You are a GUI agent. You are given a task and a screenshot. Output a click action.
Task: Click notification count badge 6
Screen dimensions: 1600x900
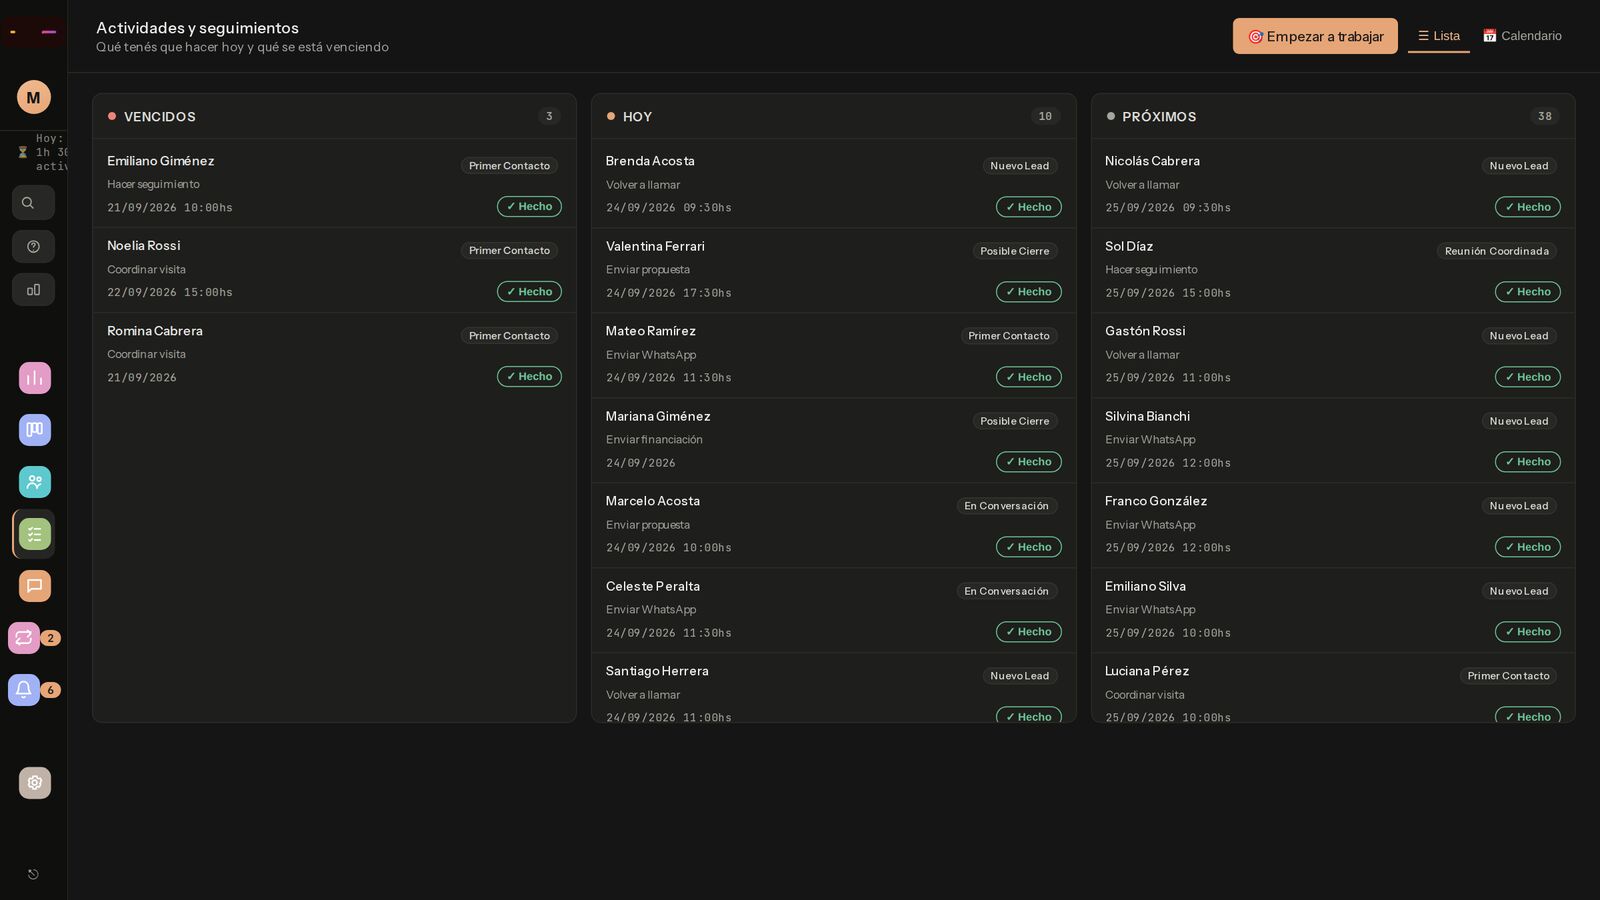pyautogui.click(x=50, y=690)
